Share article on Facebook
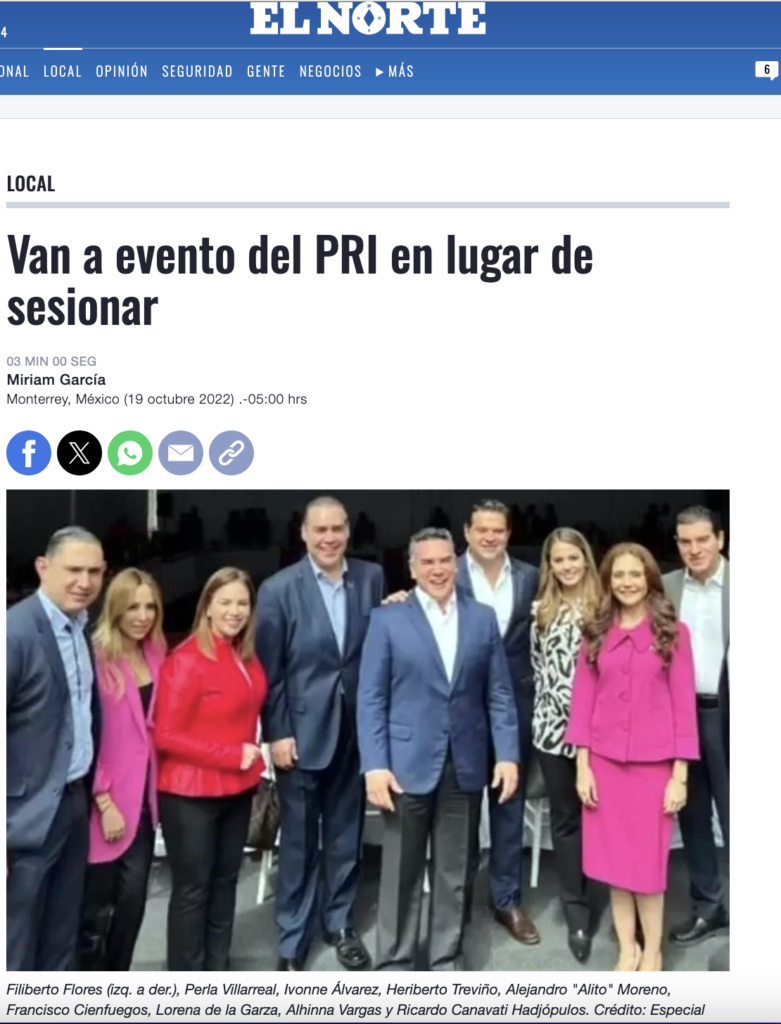Image resolution: width=781 pixels, height=1024 pixels. pyautogui.click(x=29, y=453)
